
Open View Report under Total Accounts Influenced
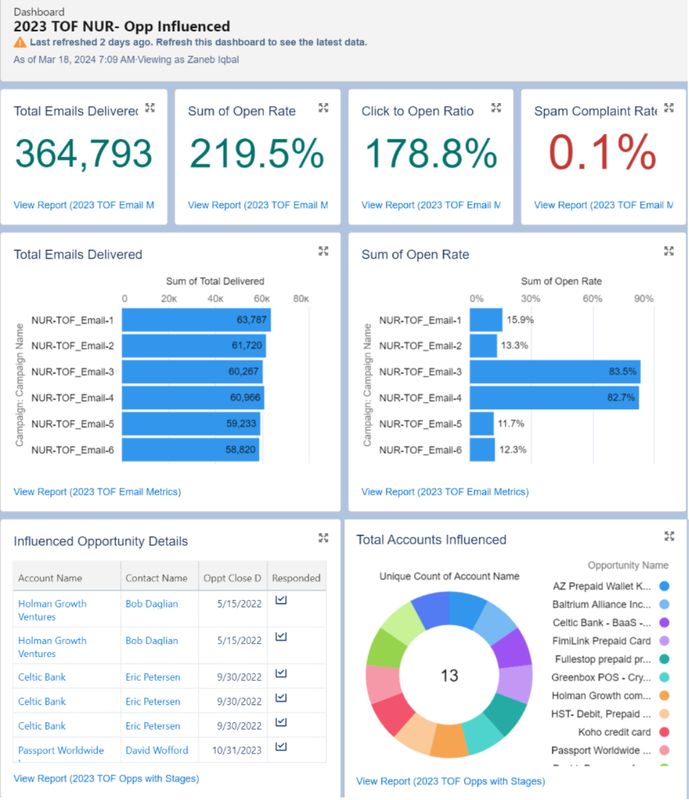pos(451,781)
